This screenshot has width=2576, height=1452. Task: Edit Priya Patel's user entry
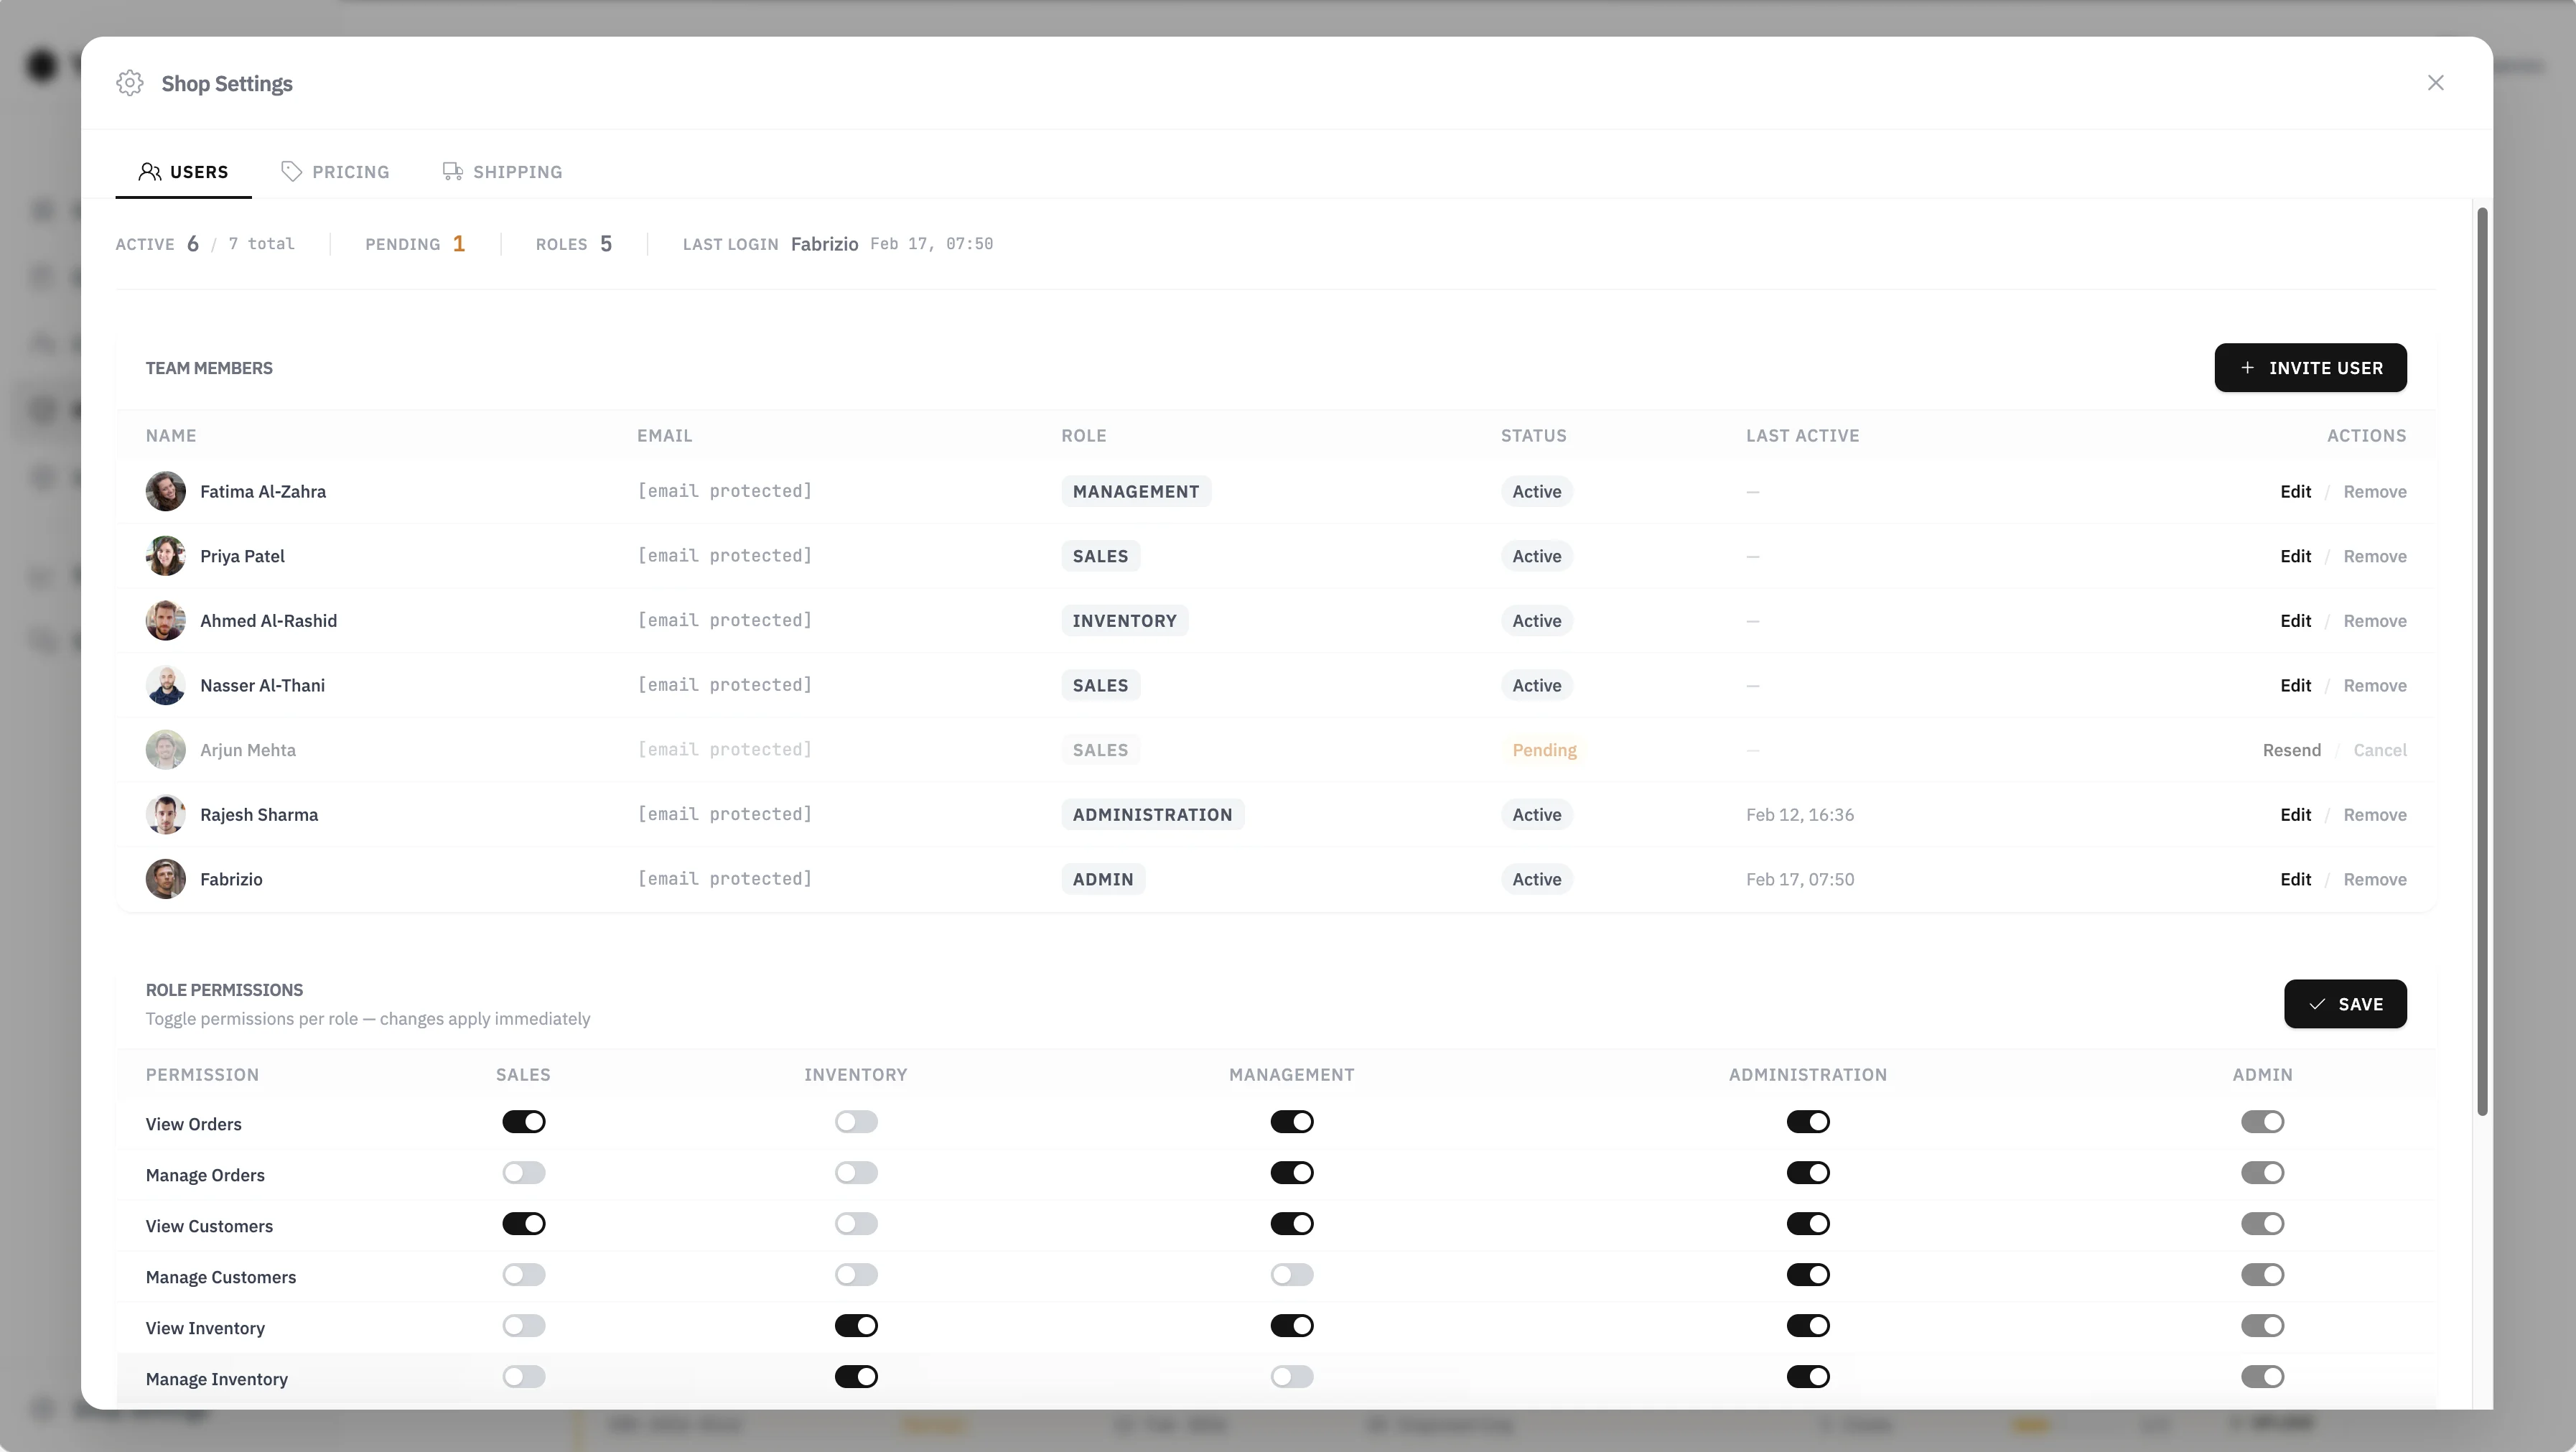click(x=2295, y=556)
